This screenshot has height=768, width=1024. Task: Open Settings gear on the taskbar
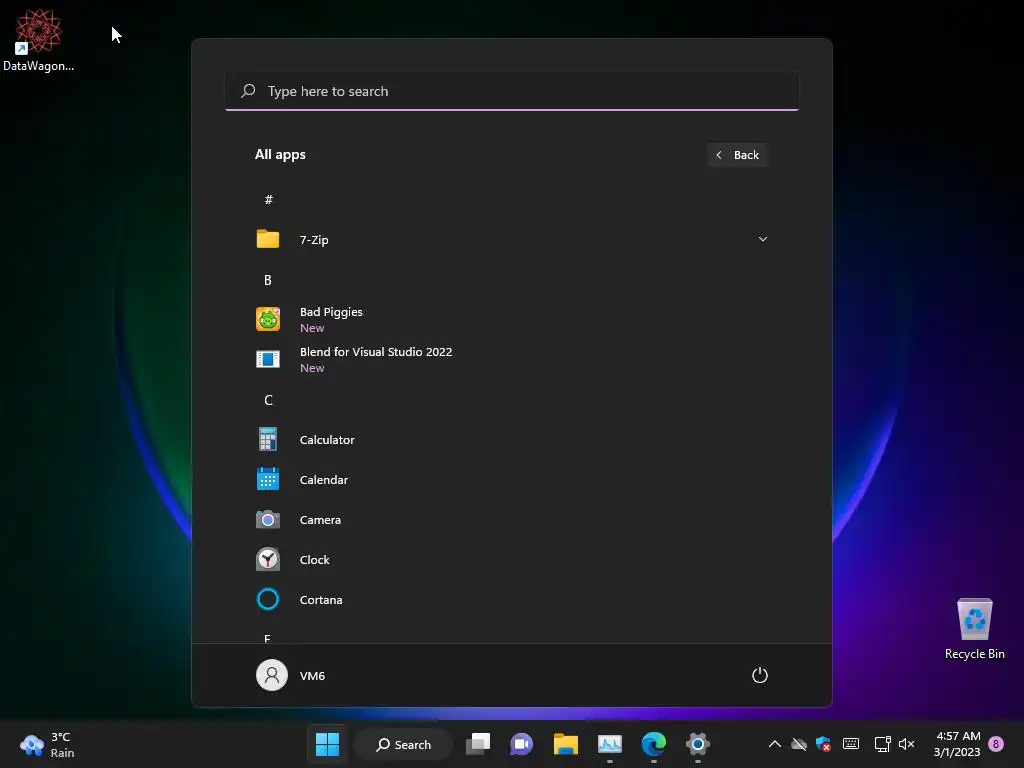[x=697, y=744]
